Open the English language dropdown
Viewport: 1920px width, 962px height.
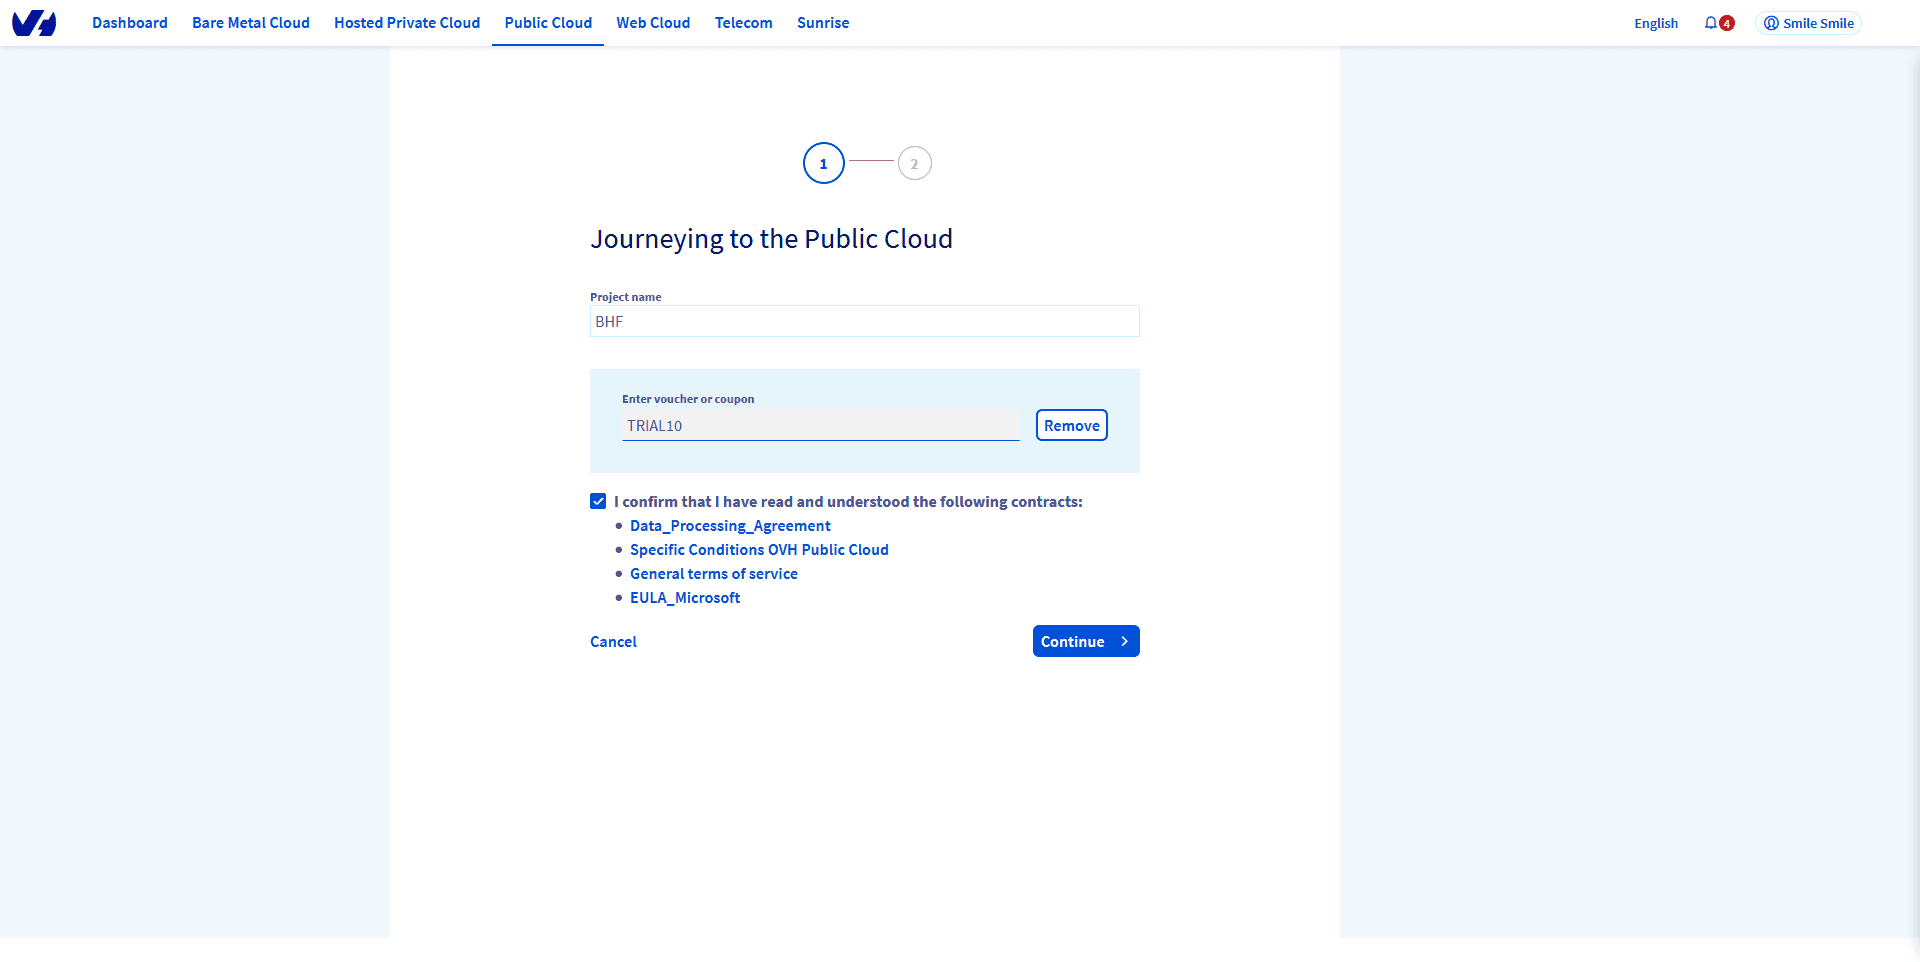coord(1655,23)
